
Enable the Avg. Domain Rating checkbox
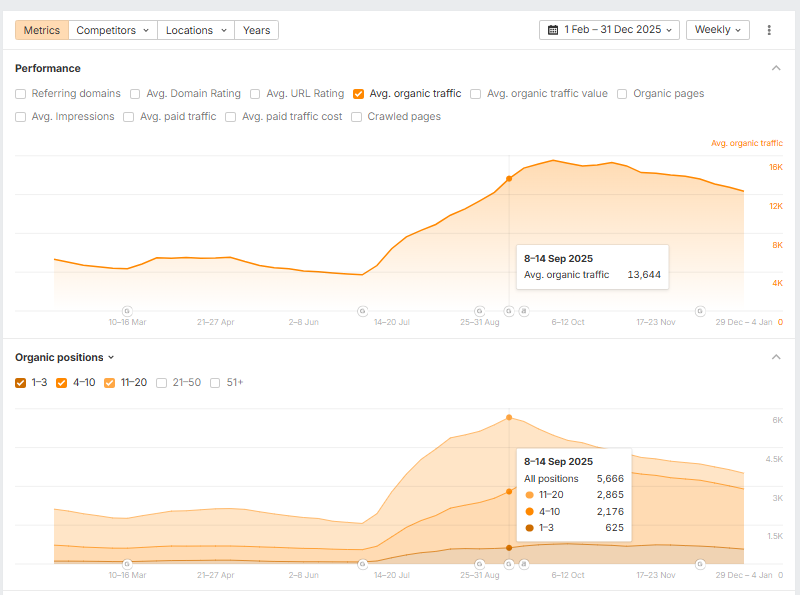click(x=135, y=94)
